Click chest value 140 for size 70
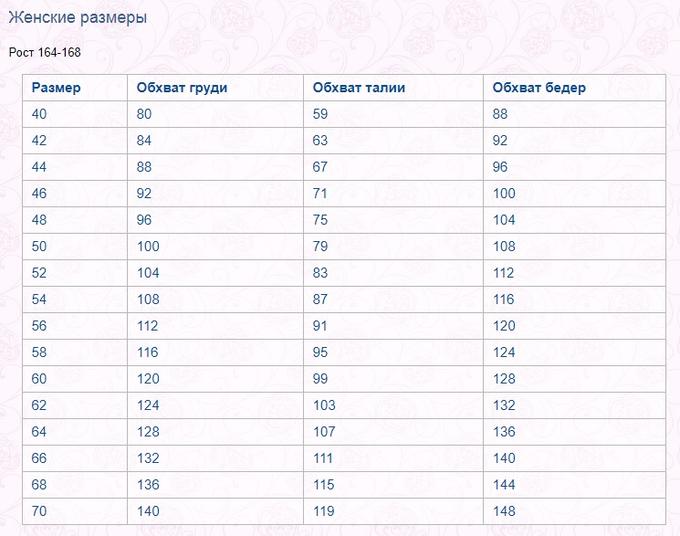Viewport: 680px width, 536px height. point(148,511)
